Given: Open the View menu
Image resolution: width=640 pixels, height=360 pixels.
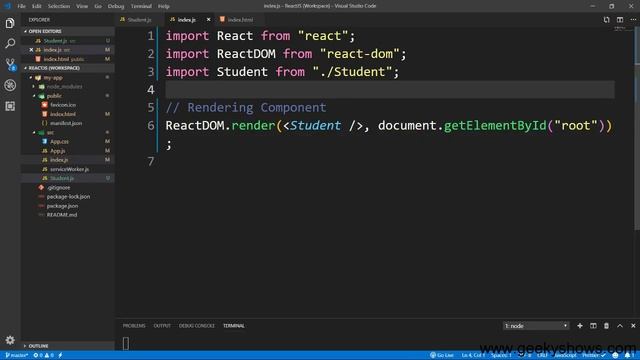Looking at the screenshot, I should coord(82,6).
